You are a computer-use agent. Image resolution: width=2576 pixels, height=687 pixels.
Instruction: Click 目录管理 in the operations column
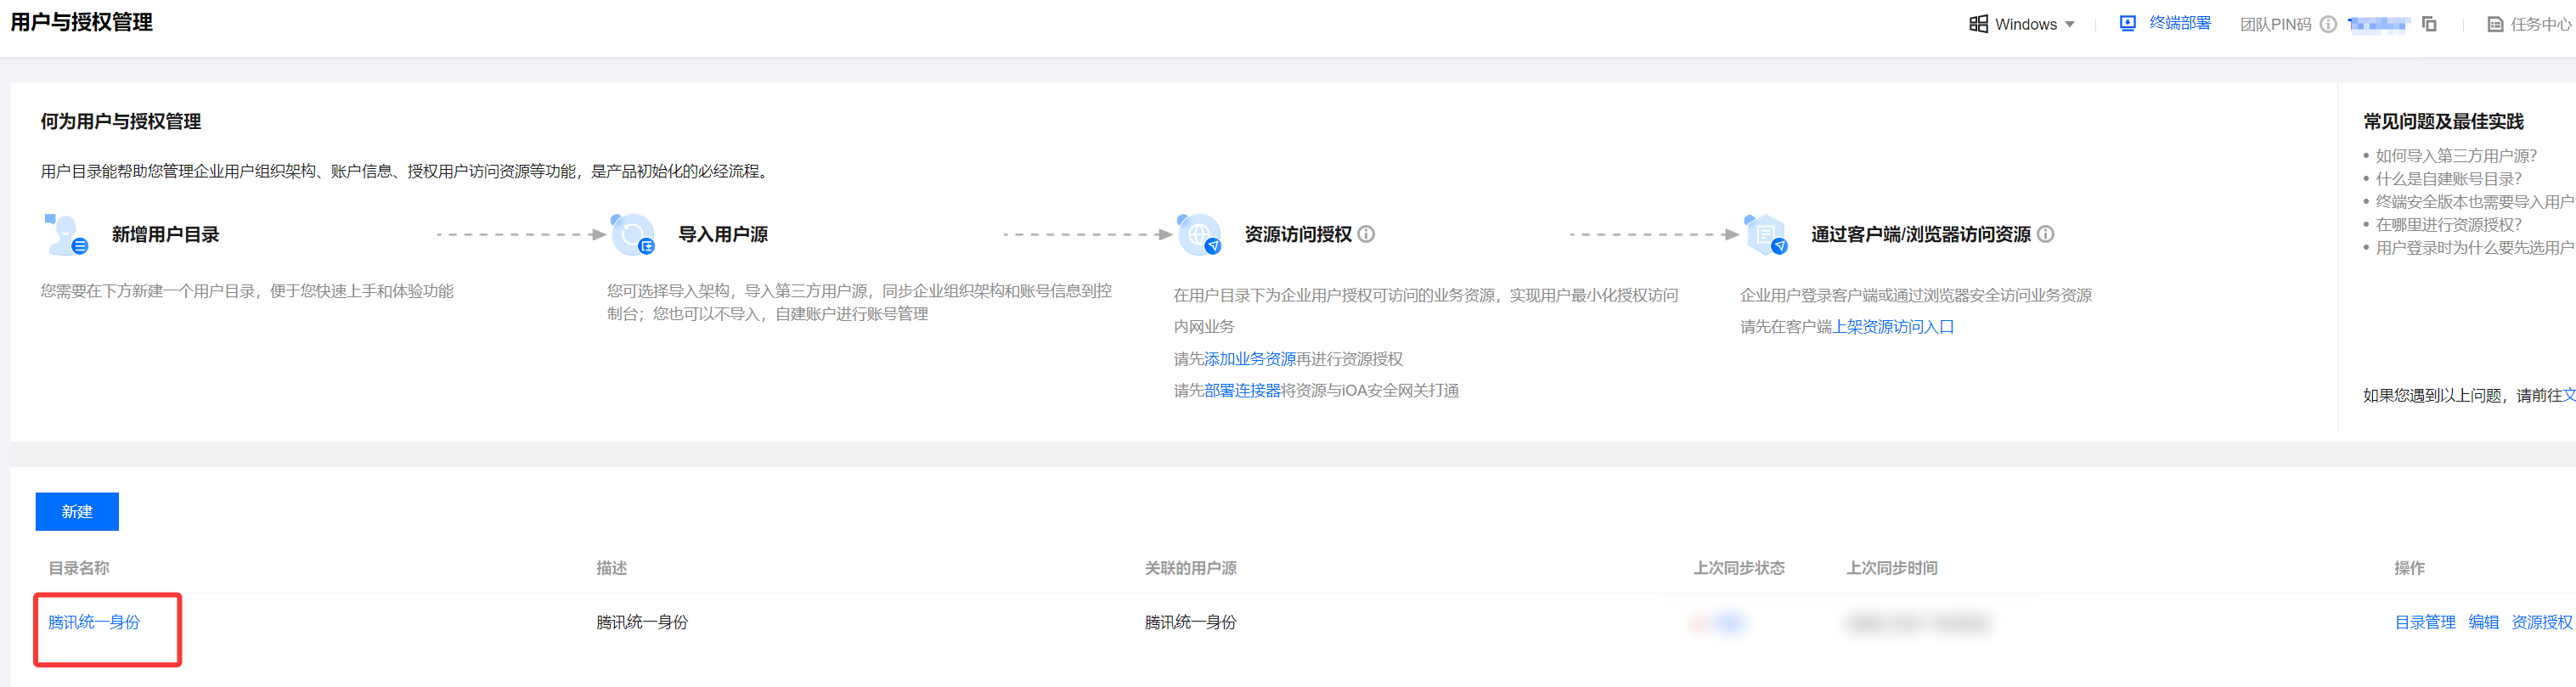(x=2424, y=622)
